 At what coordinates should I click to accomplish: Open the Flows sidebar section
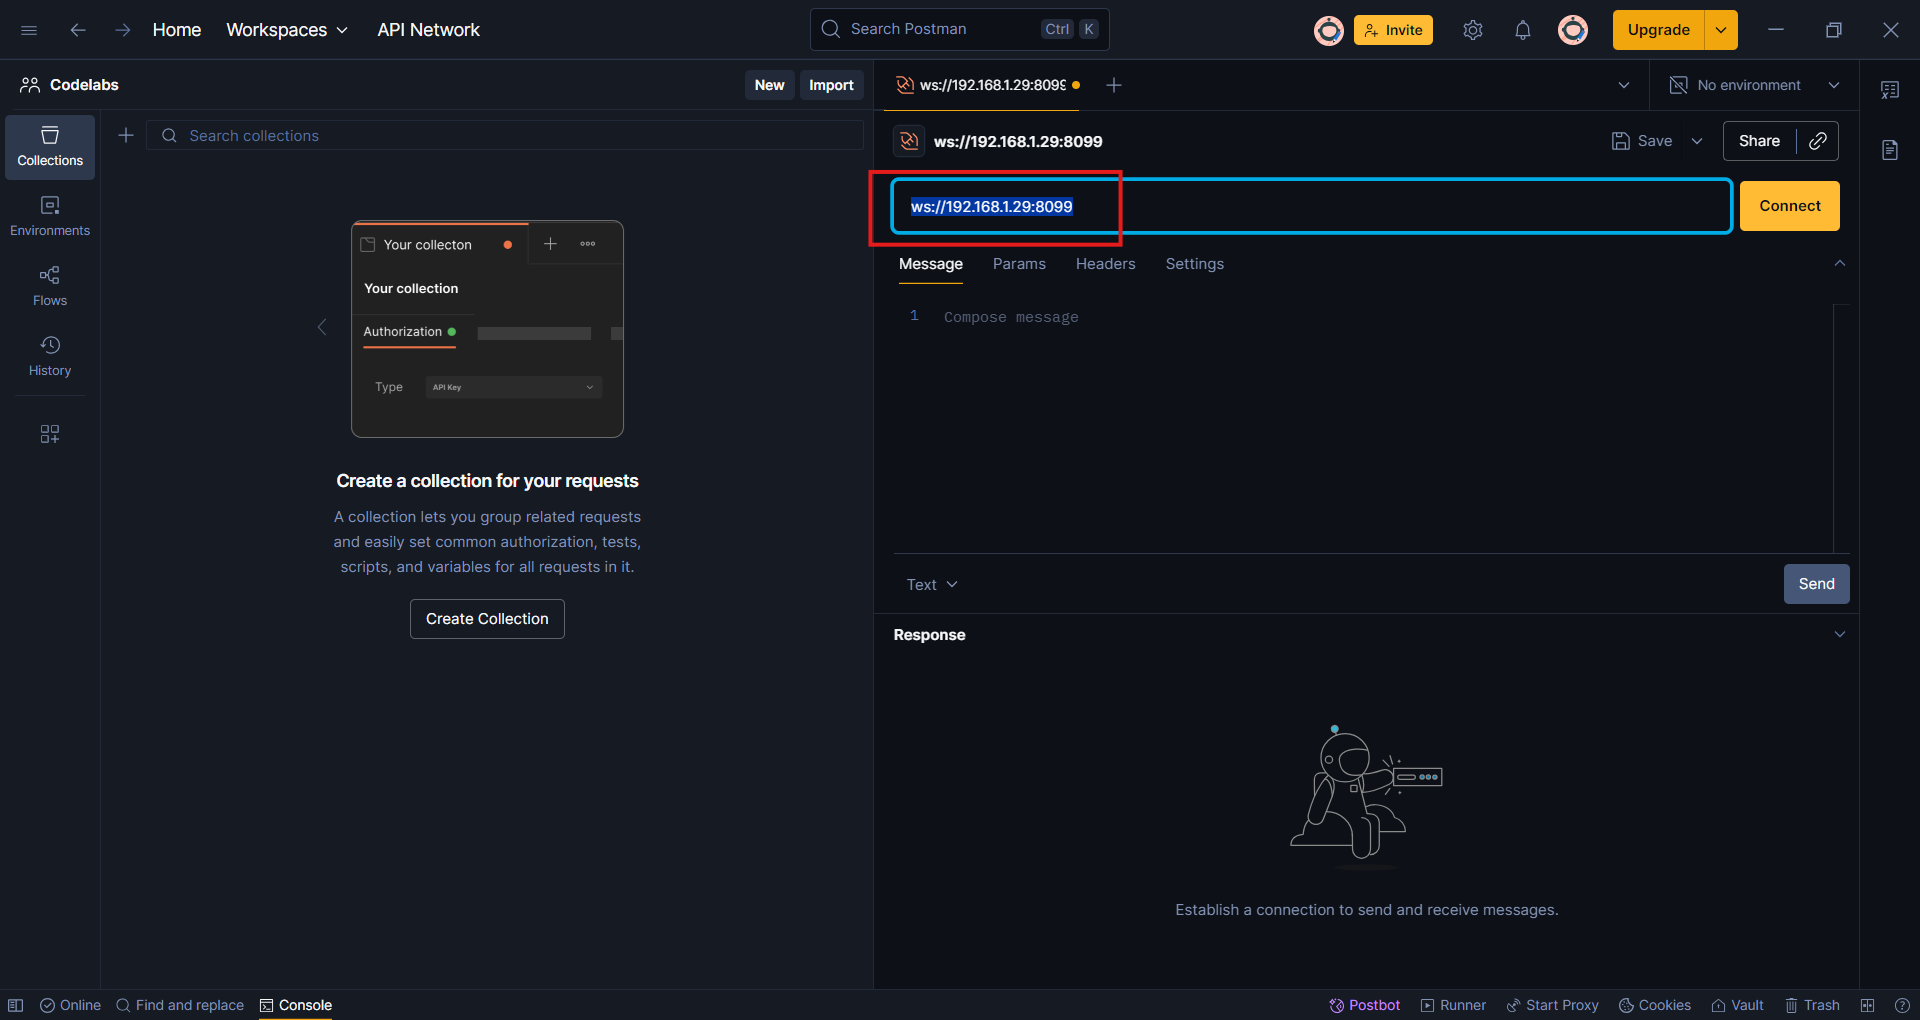[50, 287]
